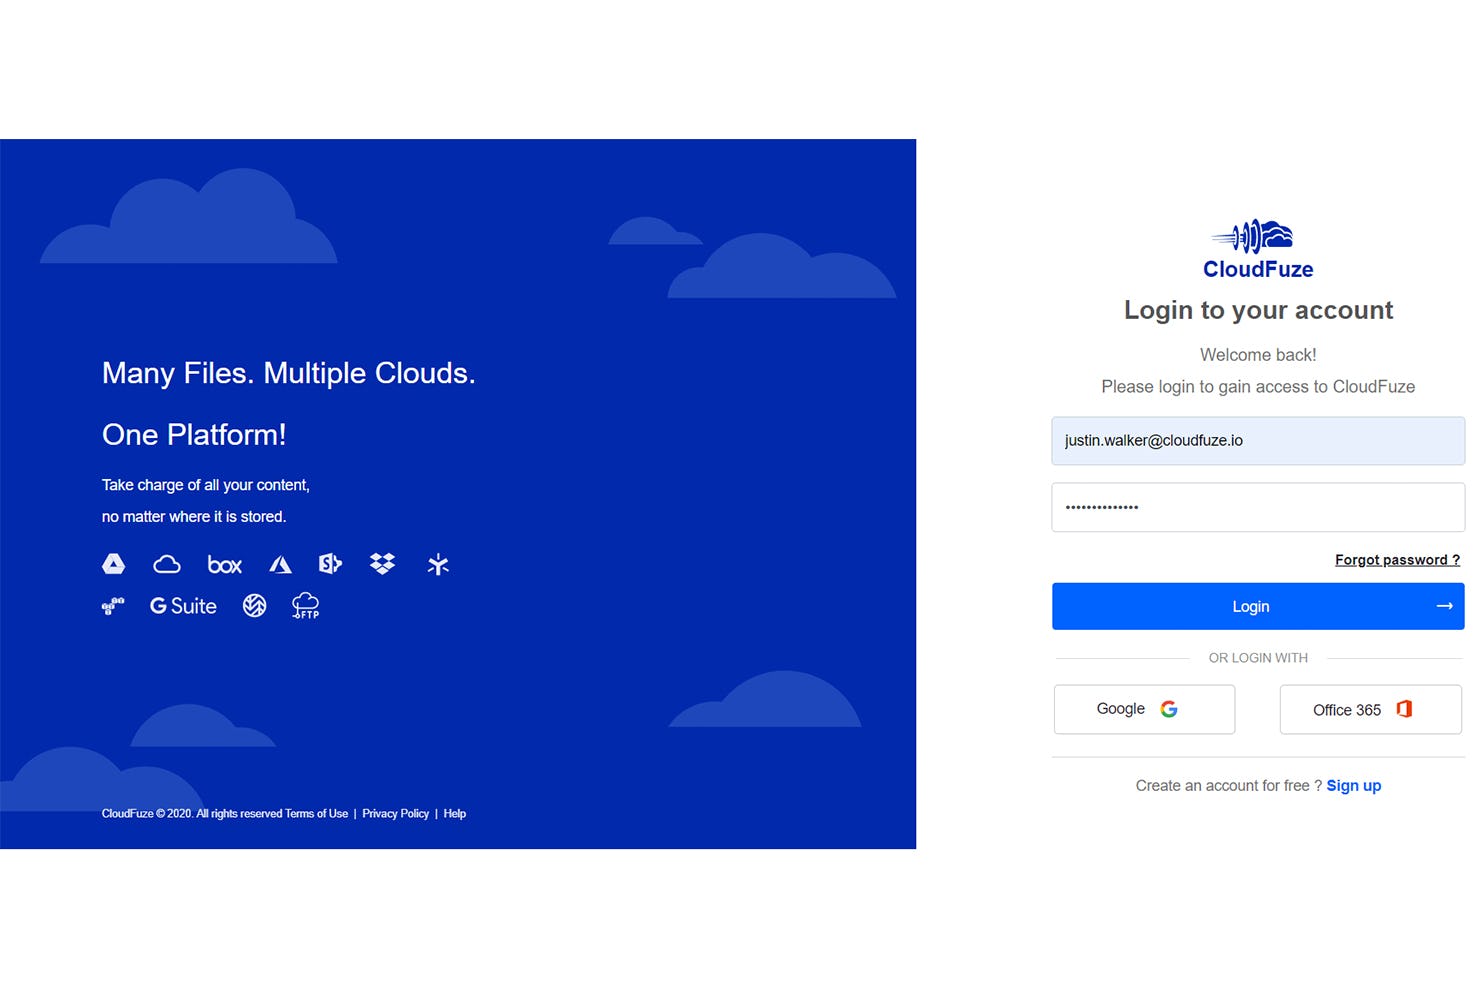This screenshot has height=987, width=1480.
Task: Click the Sign up link
Action: click(1353, 785)
